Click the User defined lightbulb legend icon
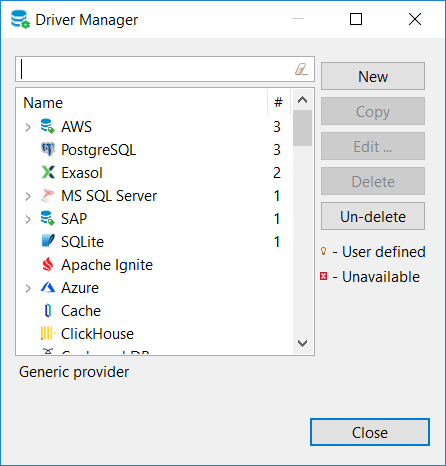Screen dimensions: 446x466 pyautogui.click(x=323, y=251)
